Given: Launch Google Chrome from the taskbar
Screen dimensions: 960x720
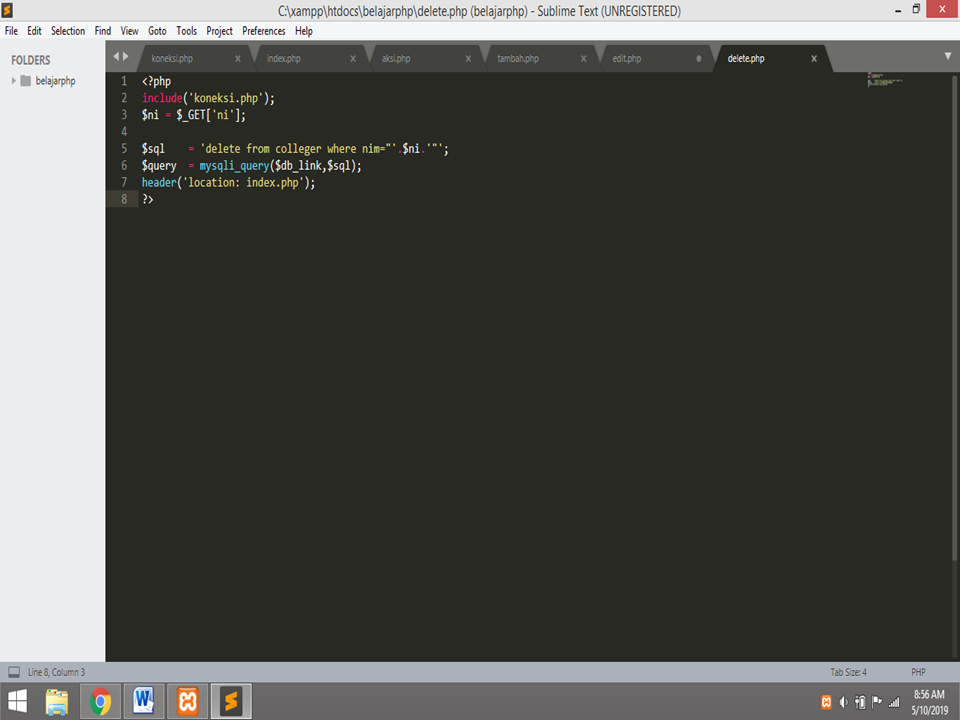Looking at the screenshot, I should tap(99, 700).
